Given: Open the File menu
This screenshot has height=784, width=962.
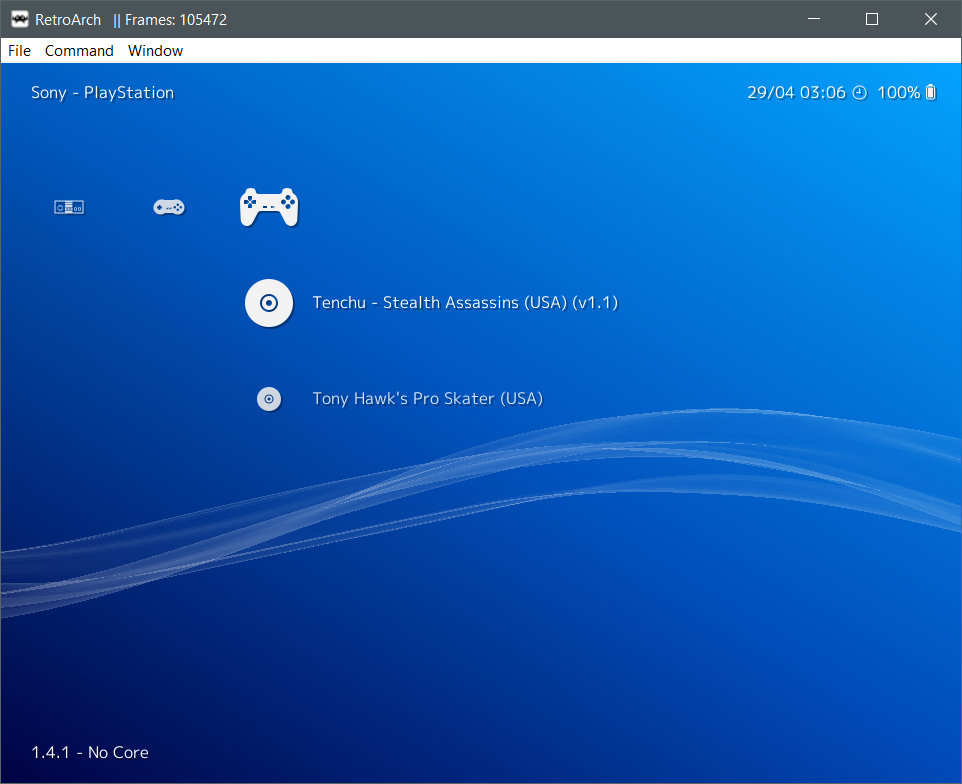Looking at the screenshot, I should 19,51.
